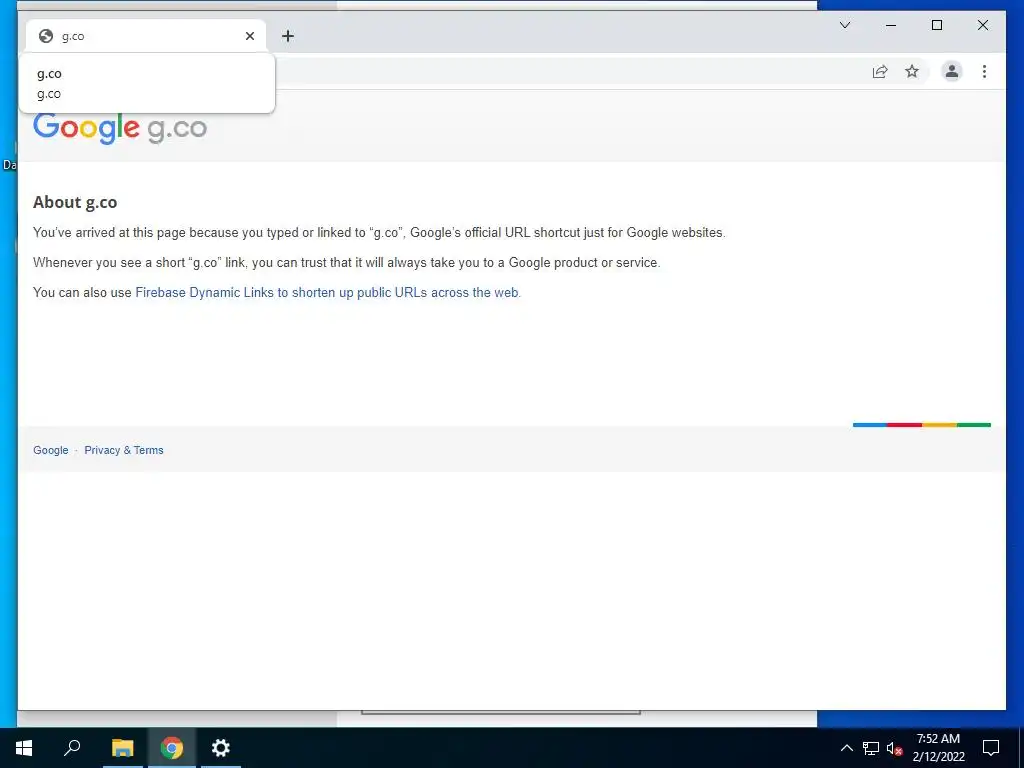Open the Windows Start menu

pos(24,747)
